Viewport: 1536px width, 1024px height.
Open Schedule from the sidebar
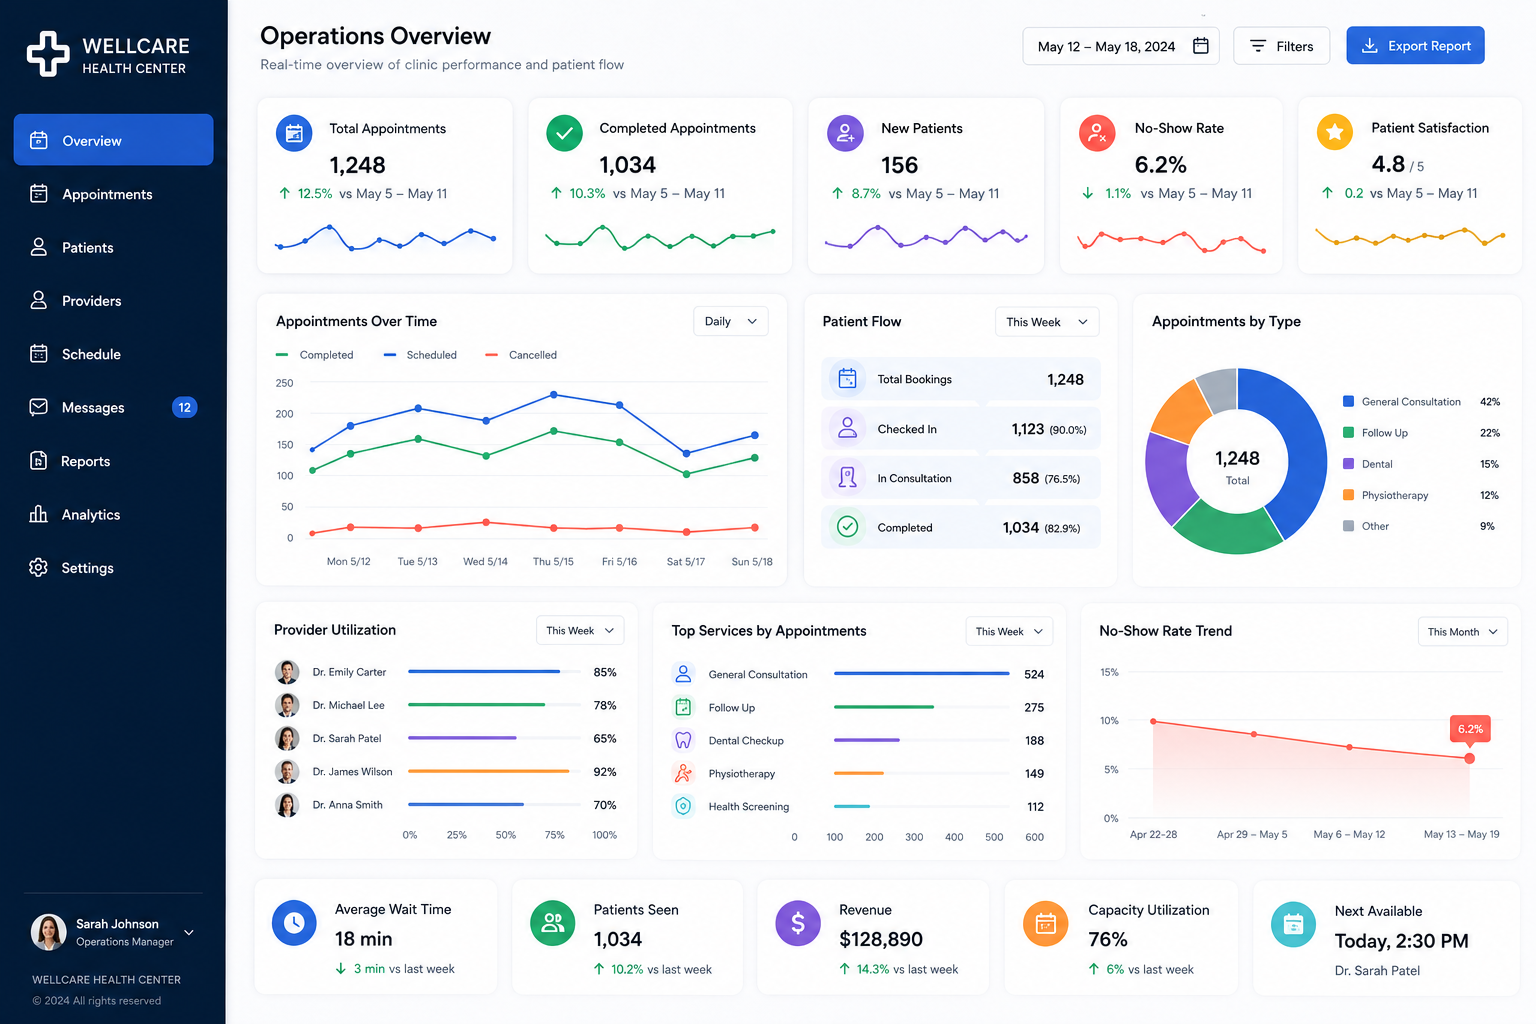[x=113, y=354]
